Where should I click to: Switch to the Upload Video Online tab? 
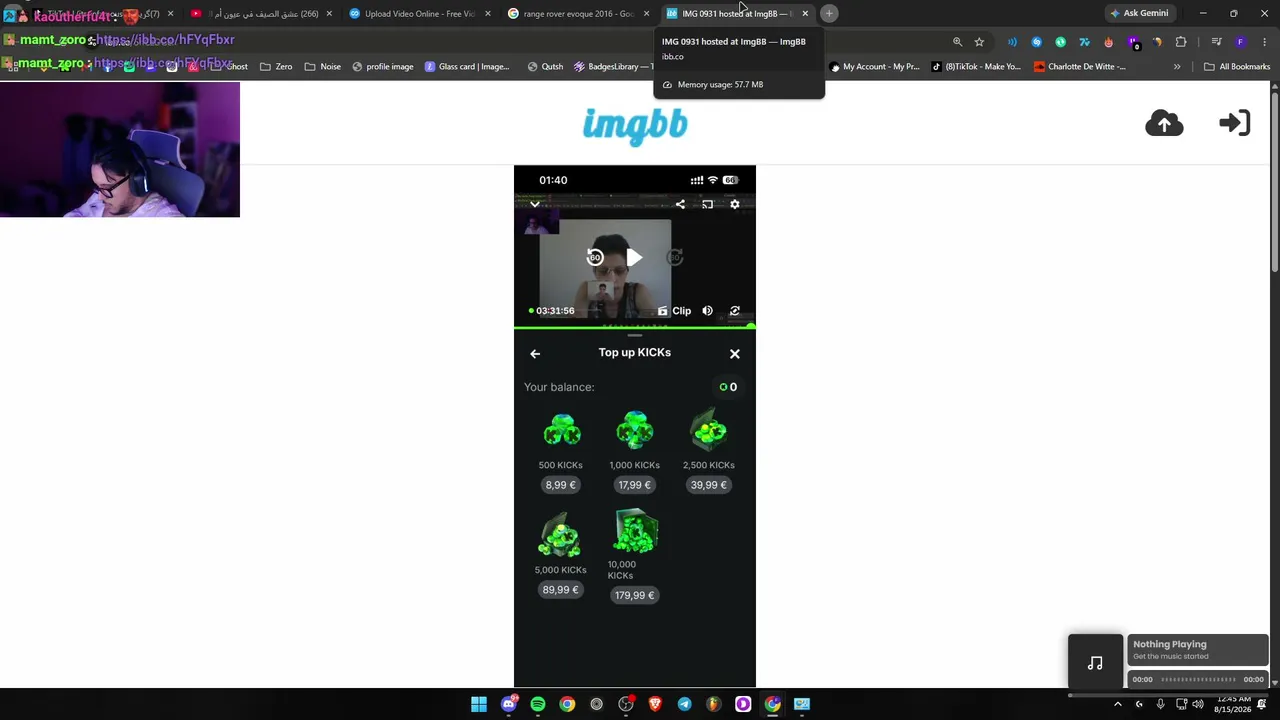(x=420, y=14)
